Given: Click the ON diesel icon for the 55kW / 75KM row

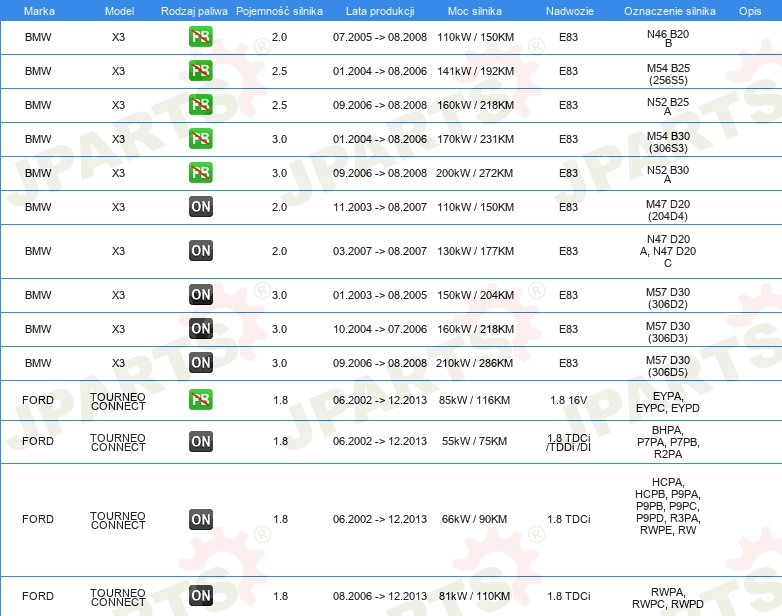Looking at the screenshot, I should tap(200, 441).
